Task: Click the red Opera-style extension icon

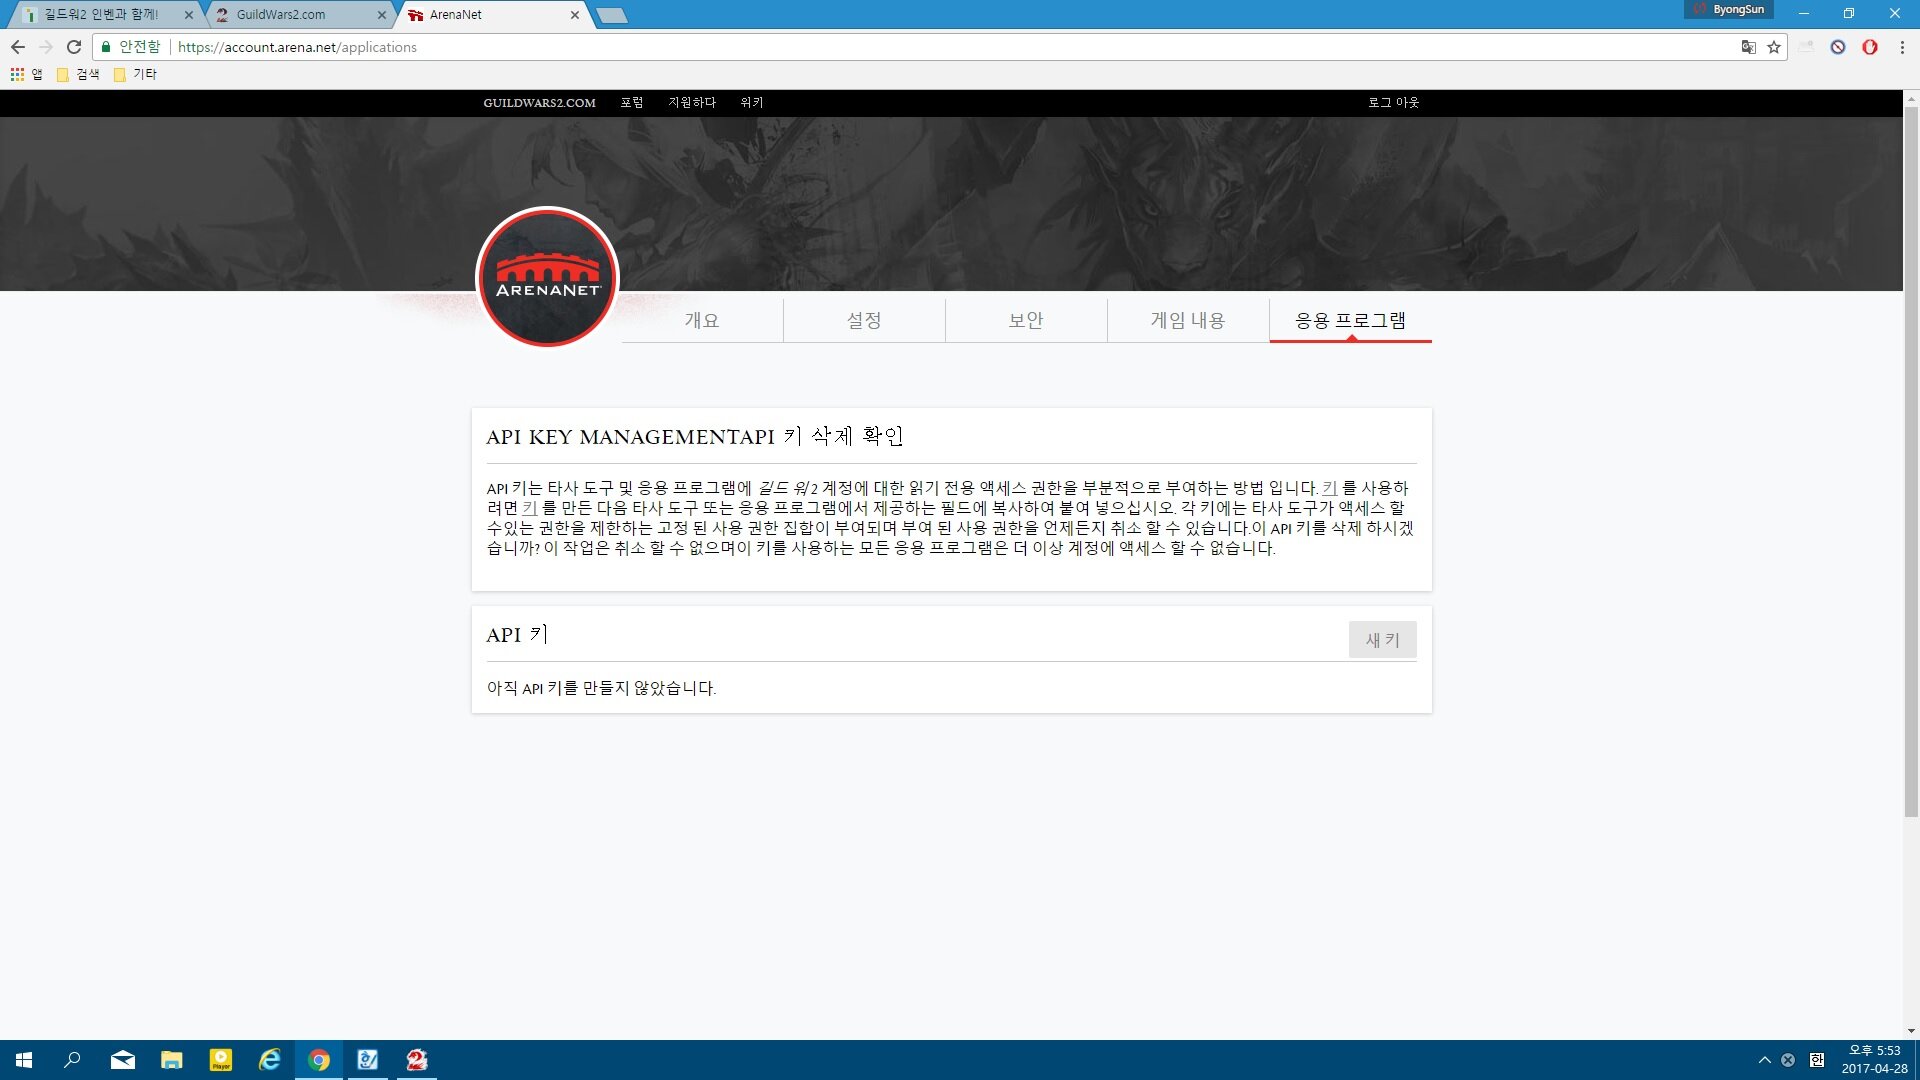Action: pyautogui.click(x=1870, y=47)
